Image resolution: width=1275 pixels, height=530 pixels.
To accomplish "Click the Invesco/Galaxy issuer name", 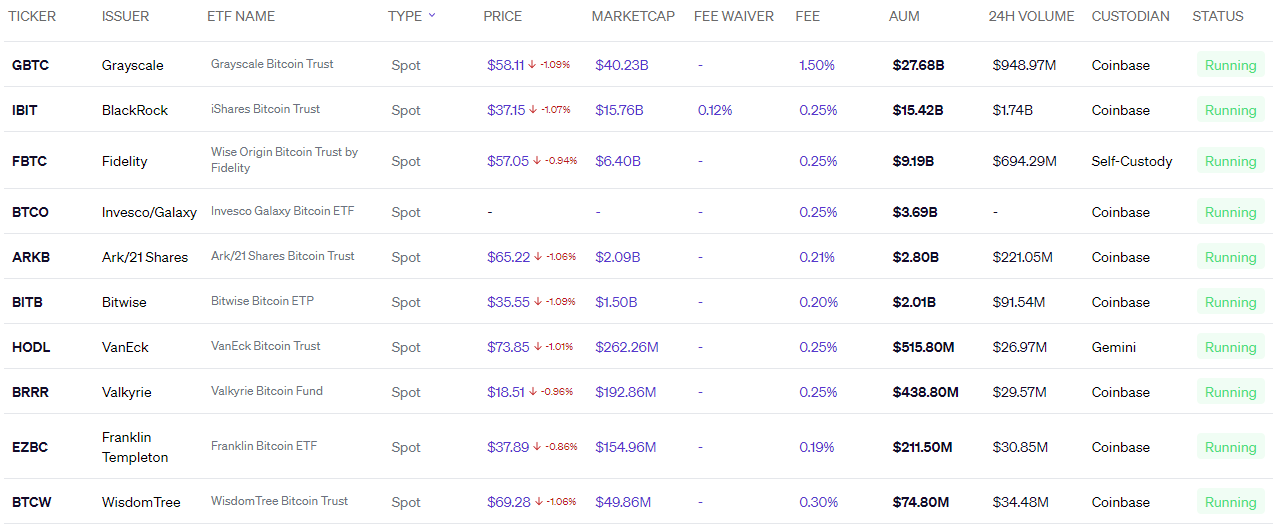I will tap(149, 212).
